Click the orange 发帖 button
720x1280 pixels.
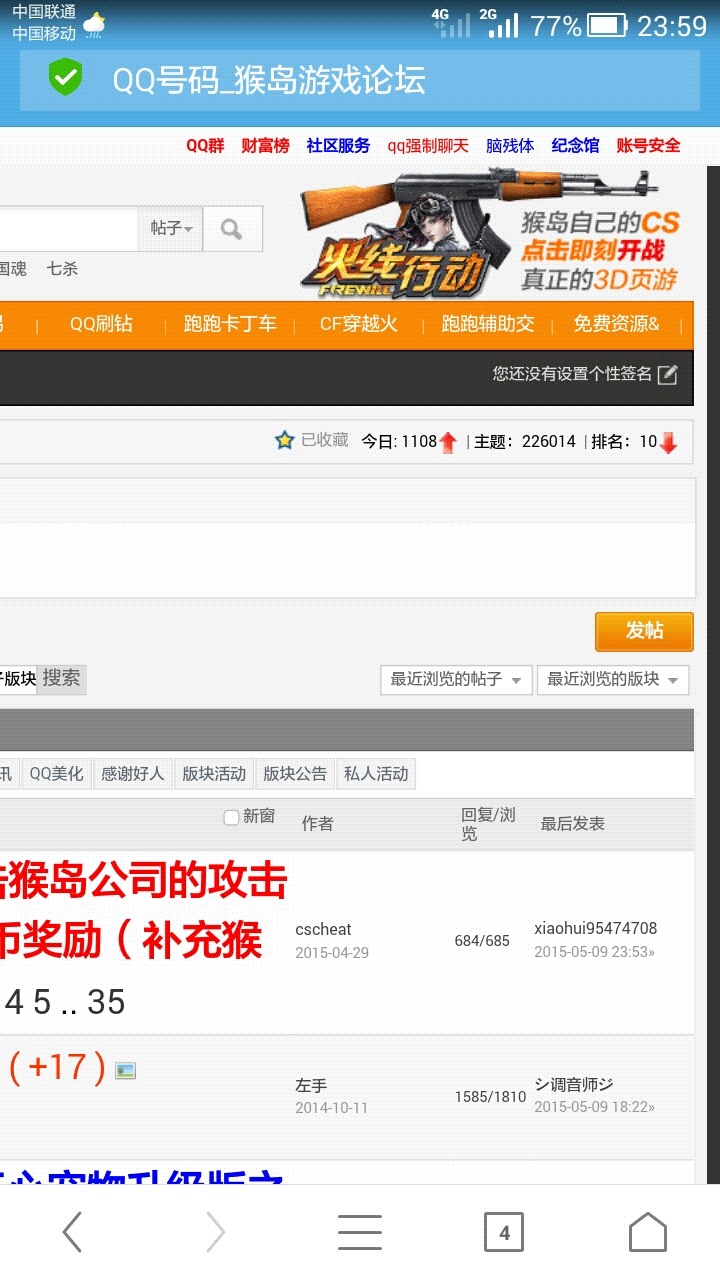pos(644,631)
